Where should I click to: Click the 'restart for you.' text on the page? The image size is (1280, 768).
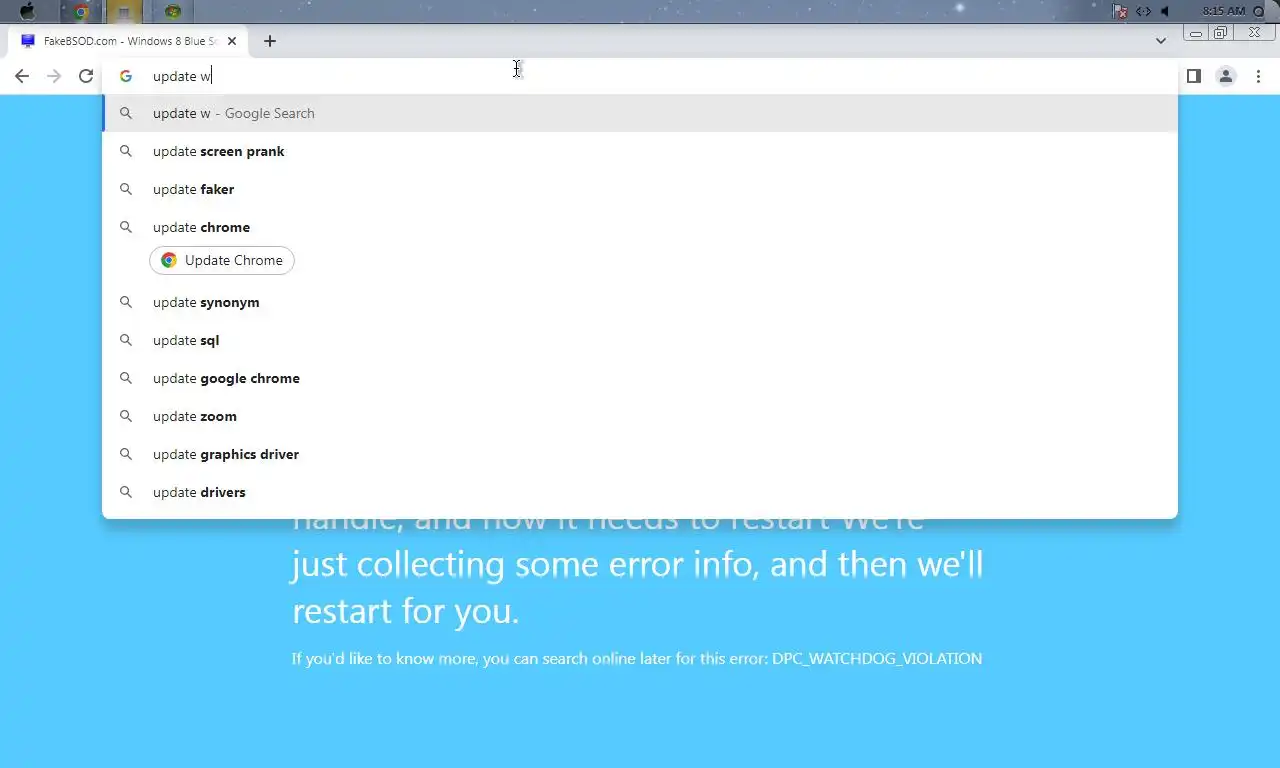point(406,611)
